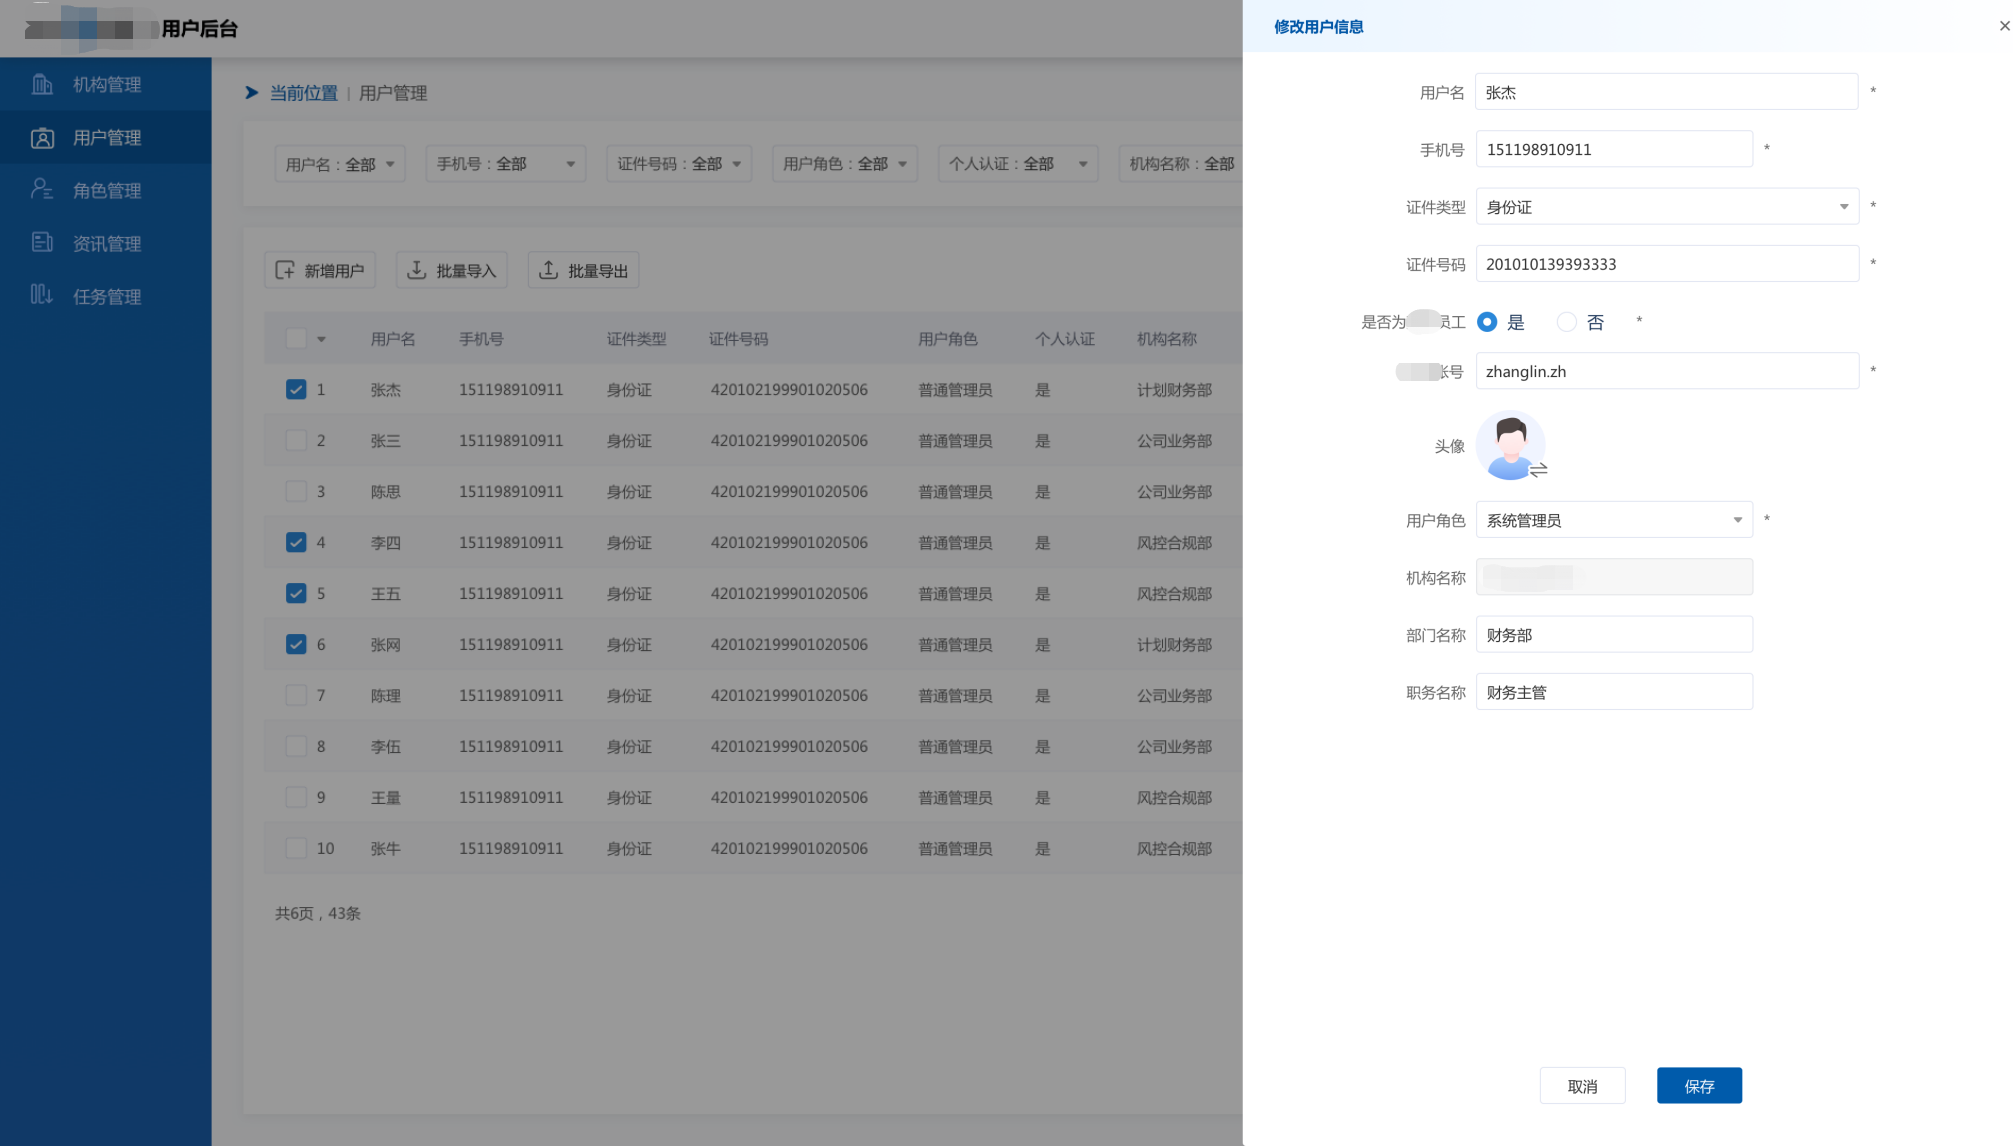Uncheck the checkbox for row 4 李四

pyautogui.click(x=296, y=542)
